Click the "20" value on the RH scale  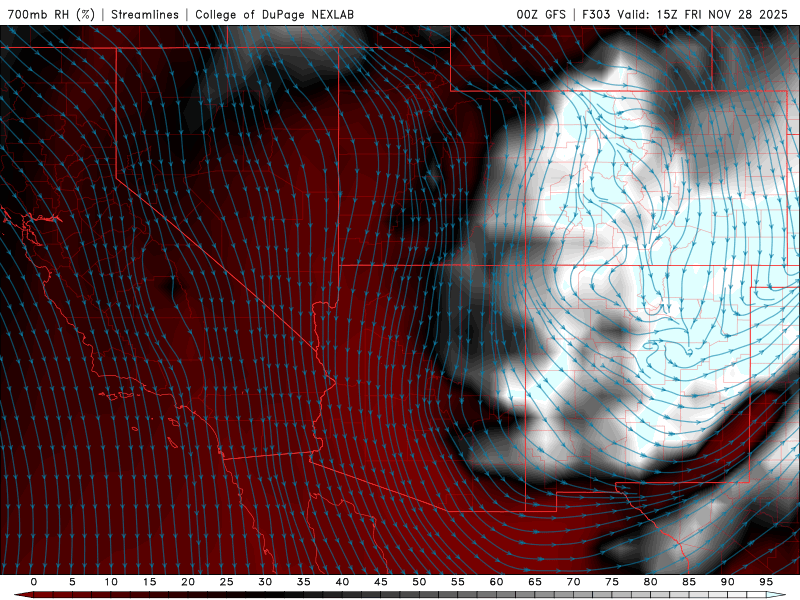coord(188,582)
